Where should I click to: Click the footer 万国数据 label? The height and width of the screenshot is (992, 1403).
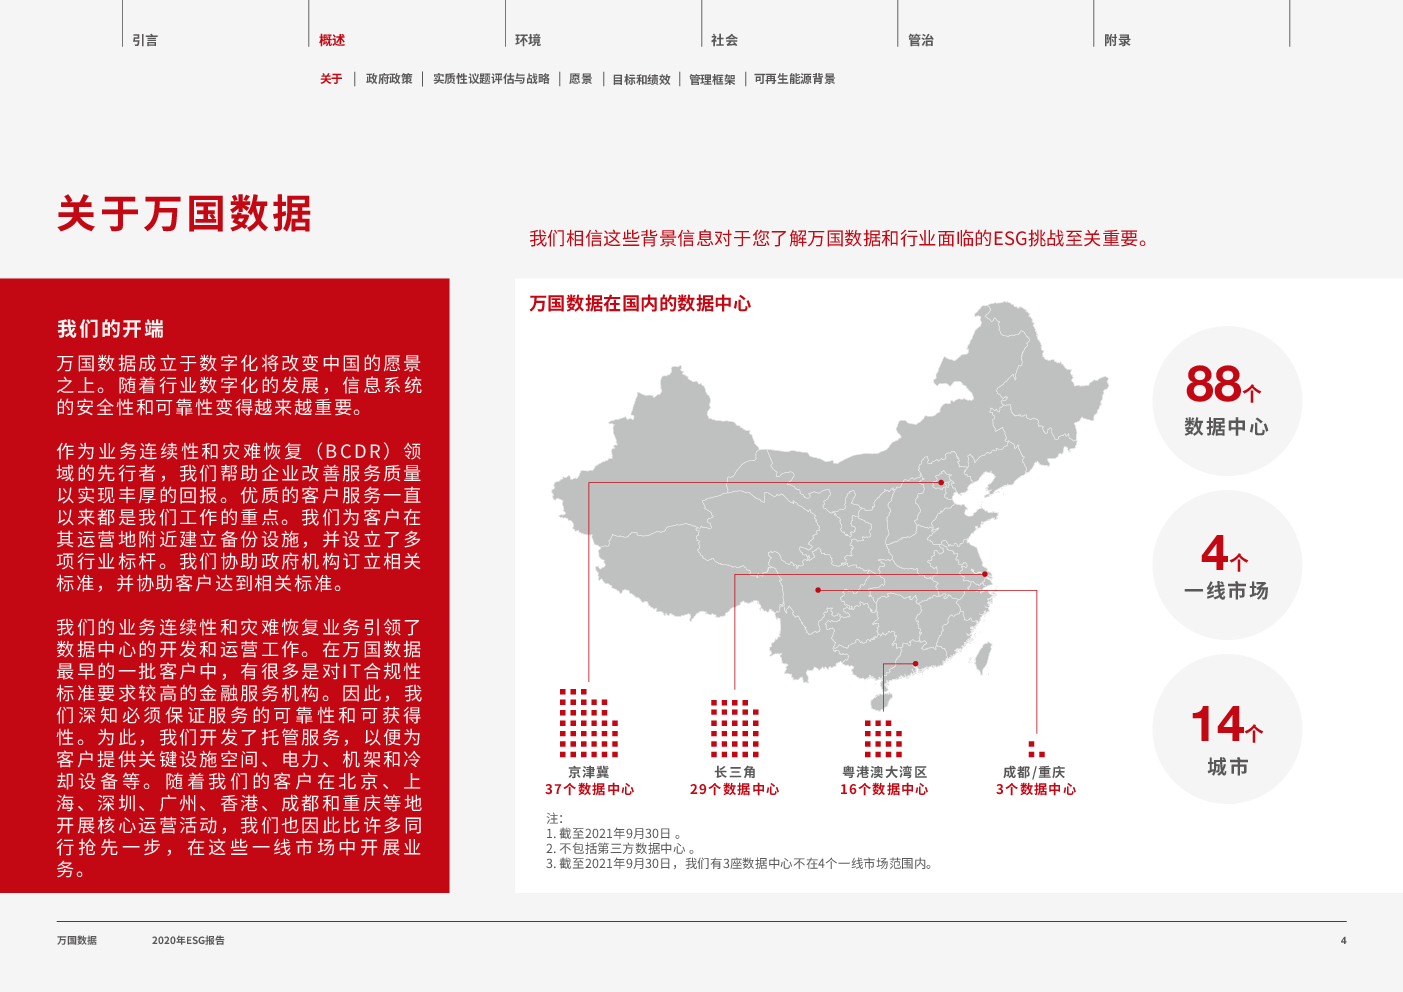click(x=77, y=940)
